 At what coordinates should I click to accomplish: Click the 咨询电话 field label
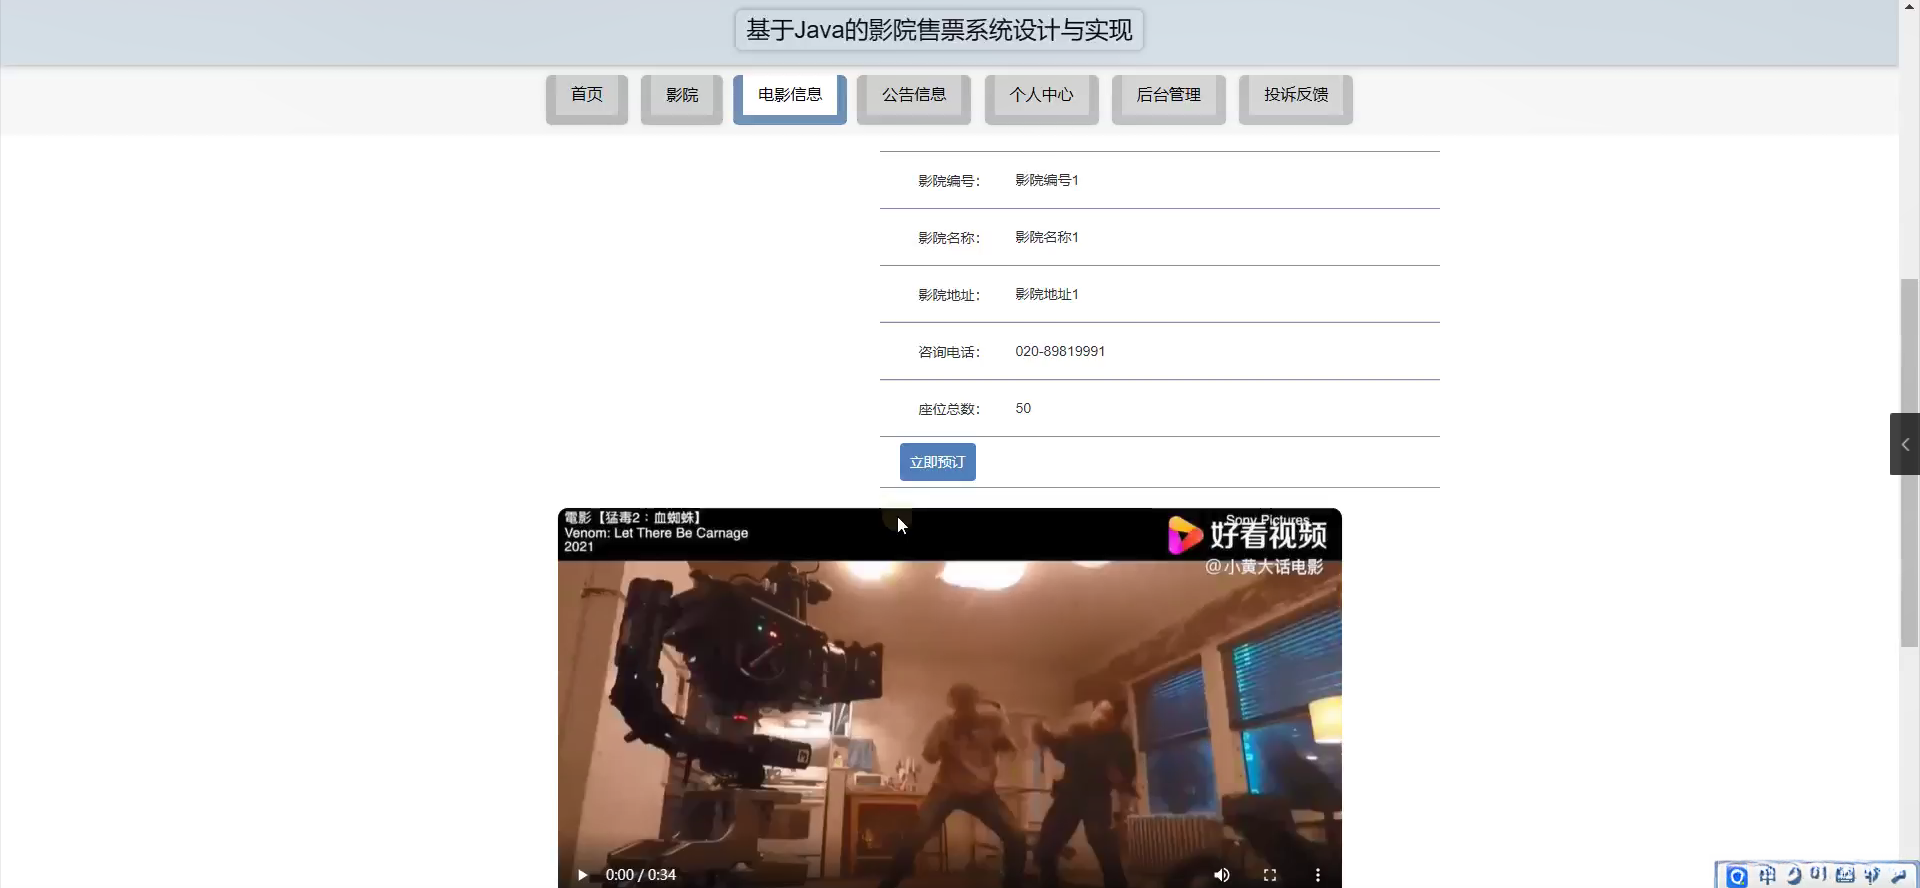pos(949,352)
